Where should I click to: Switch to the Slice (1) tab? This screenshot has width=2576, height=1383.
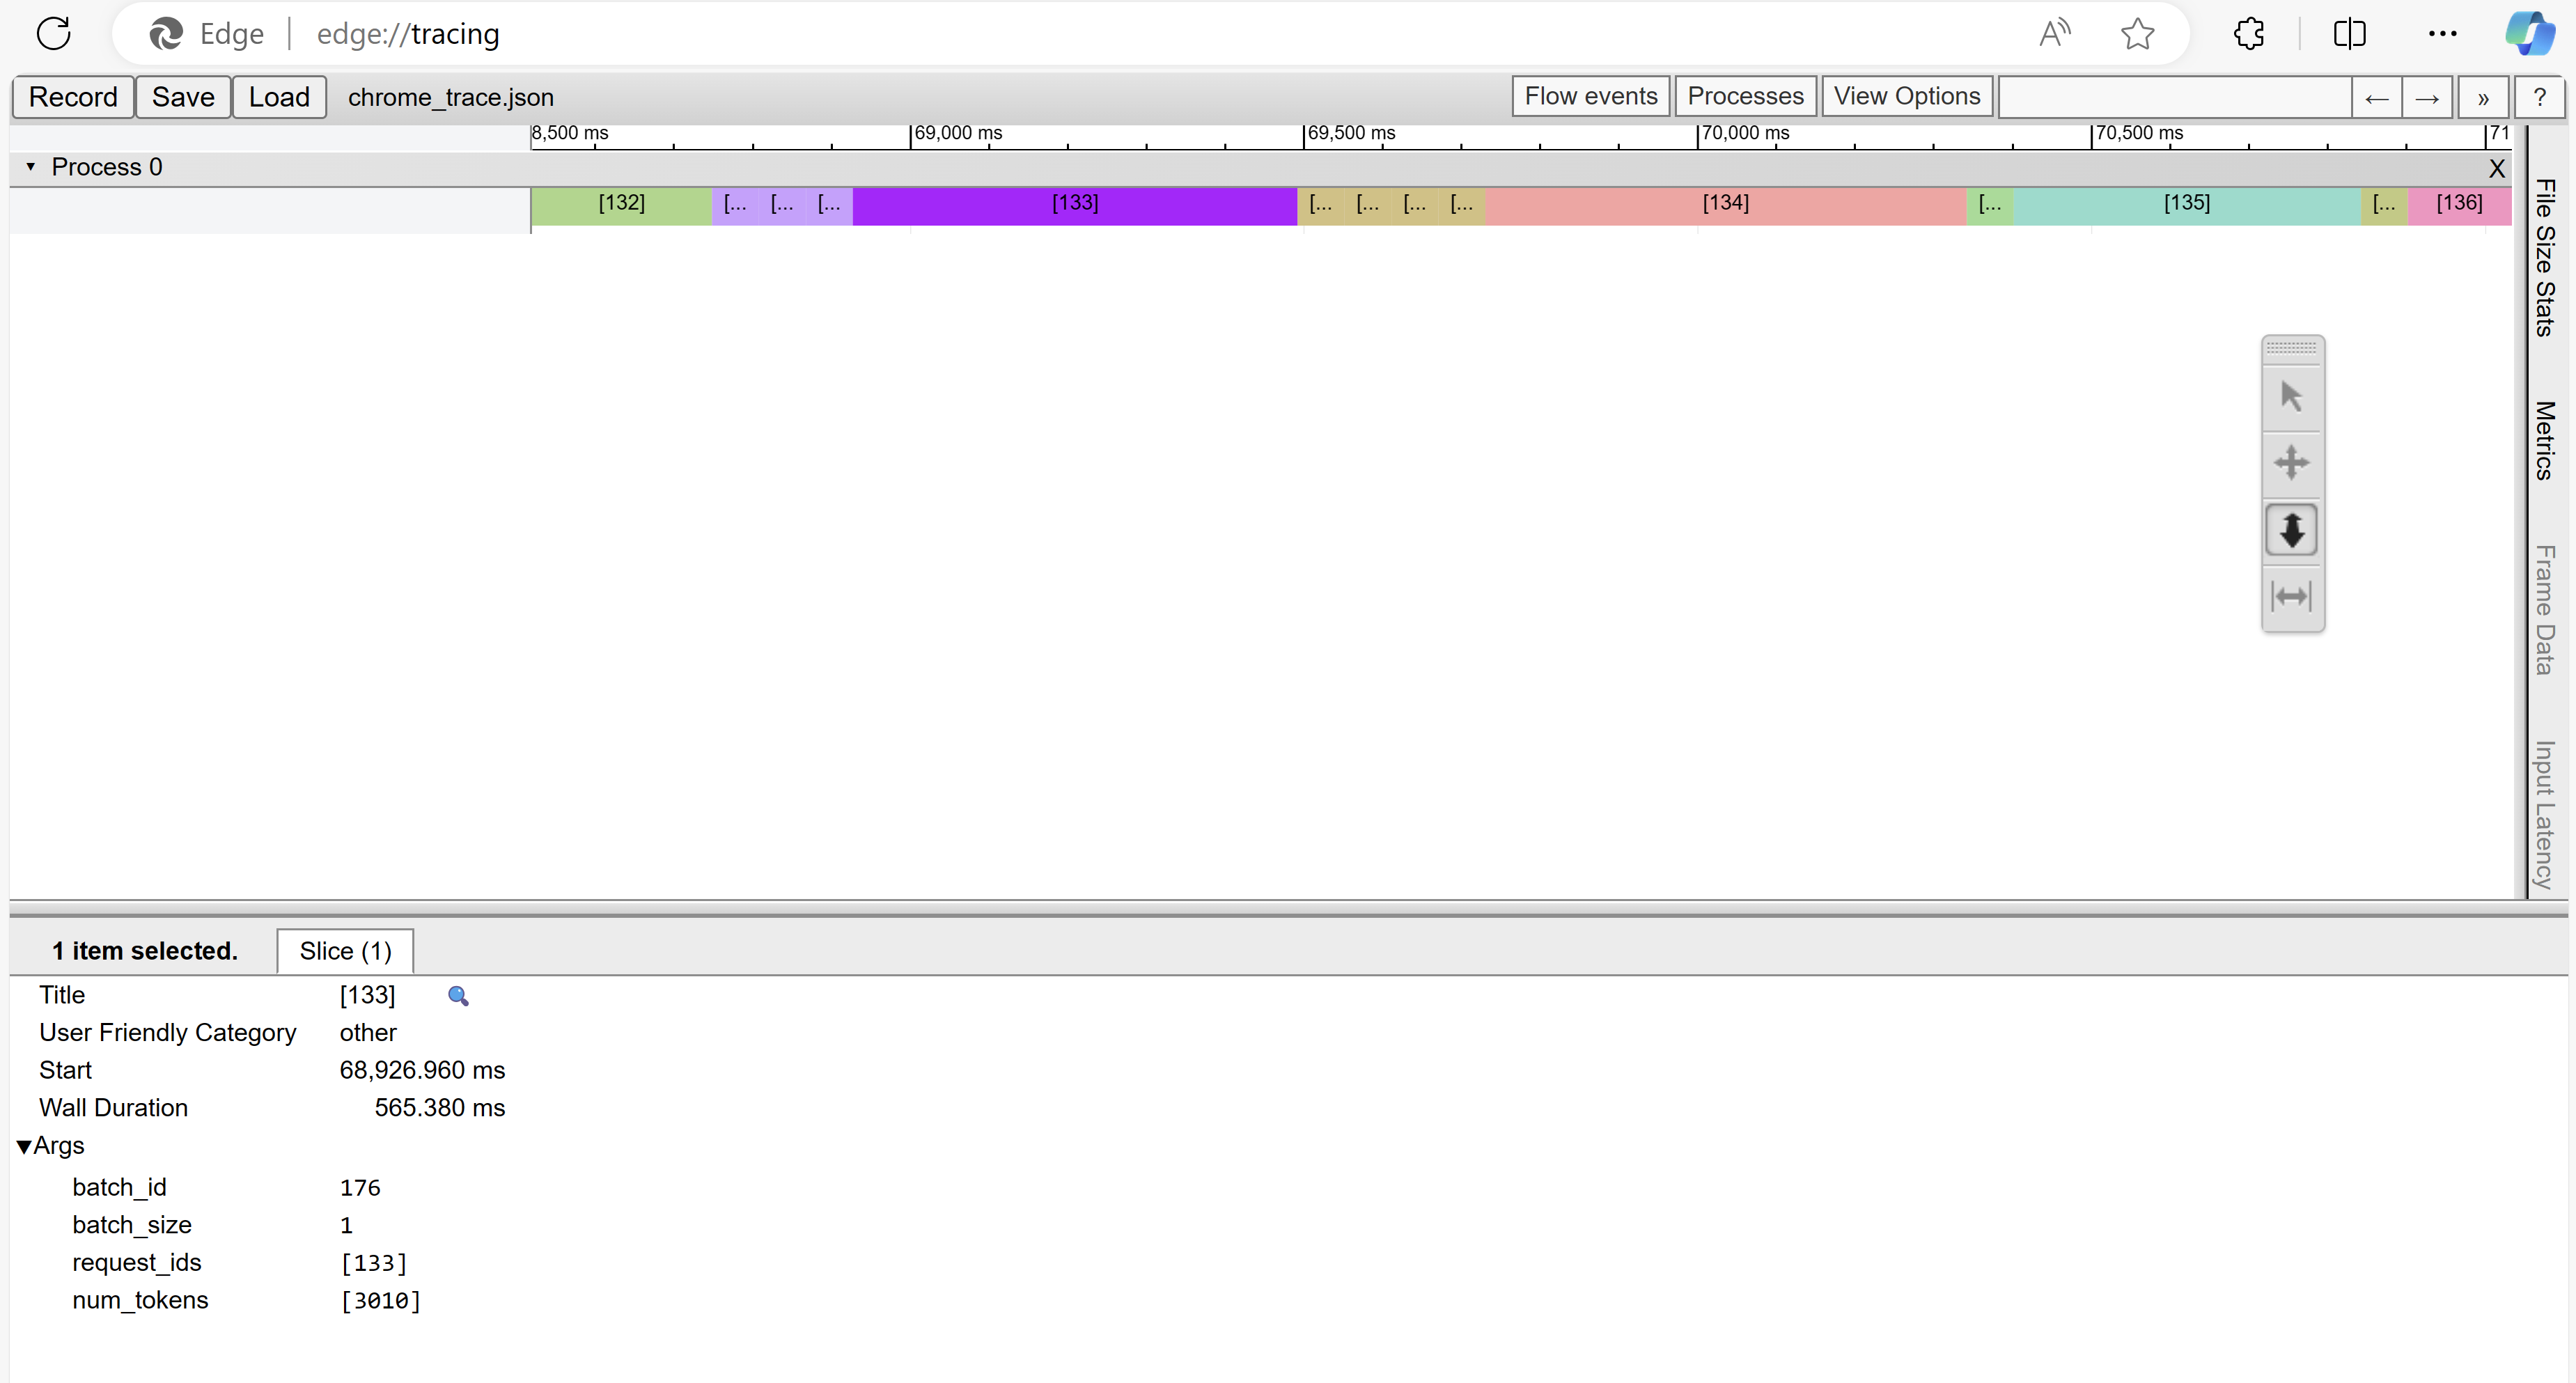345,951
